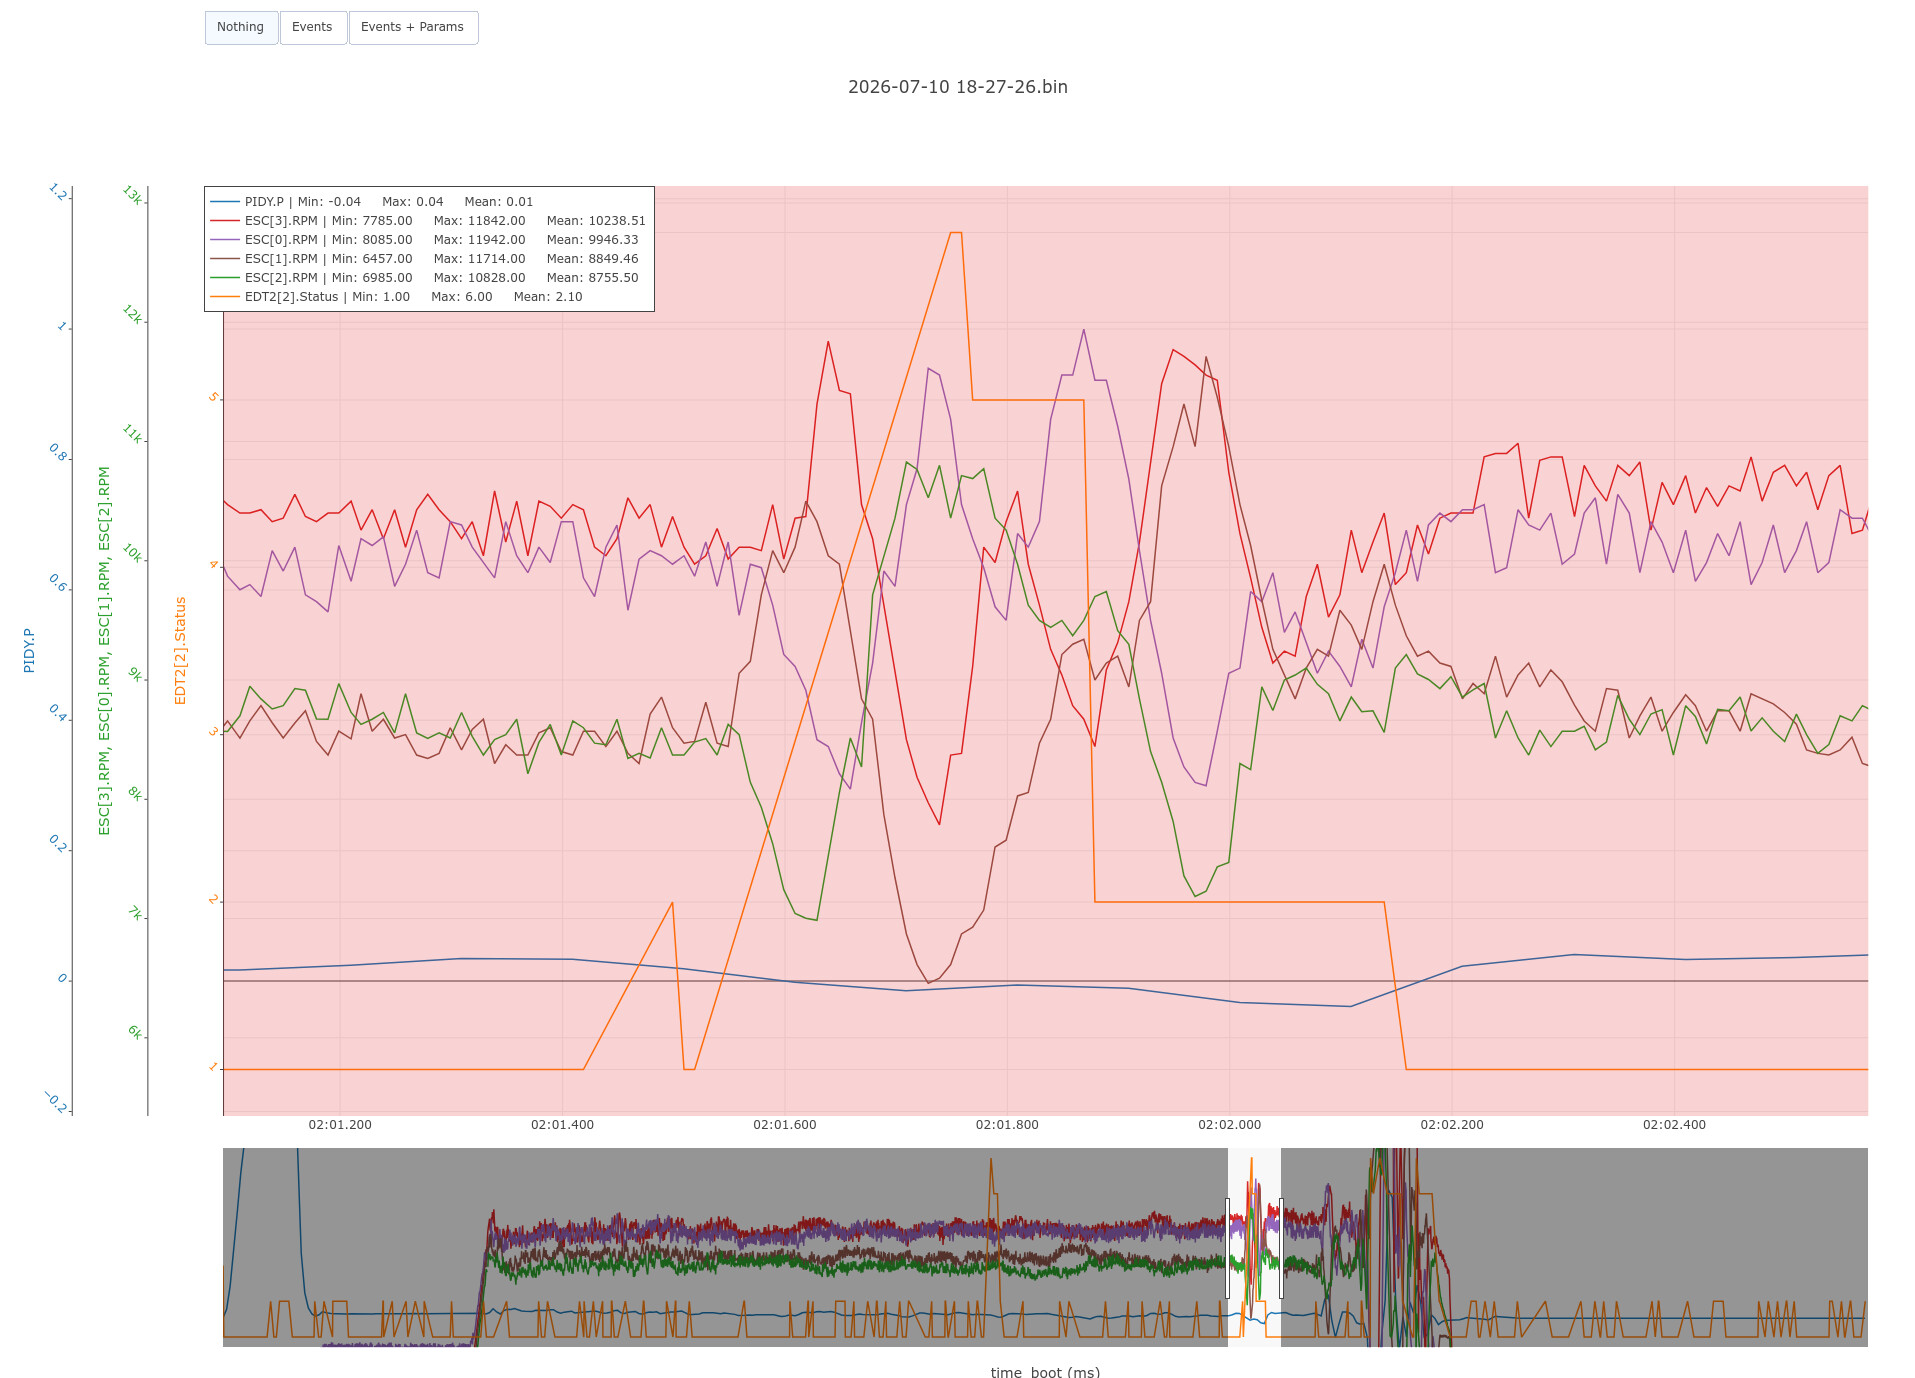Viewport: 1915px width, 1378px height.
Task: Toggle PIDY.P trace in the legend
Action: coord(371,202)
